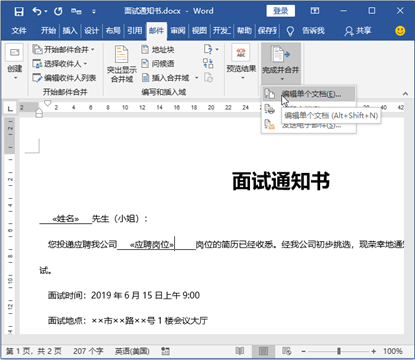
Task: Click the smiley feedback icon
Action: (400, 31)
